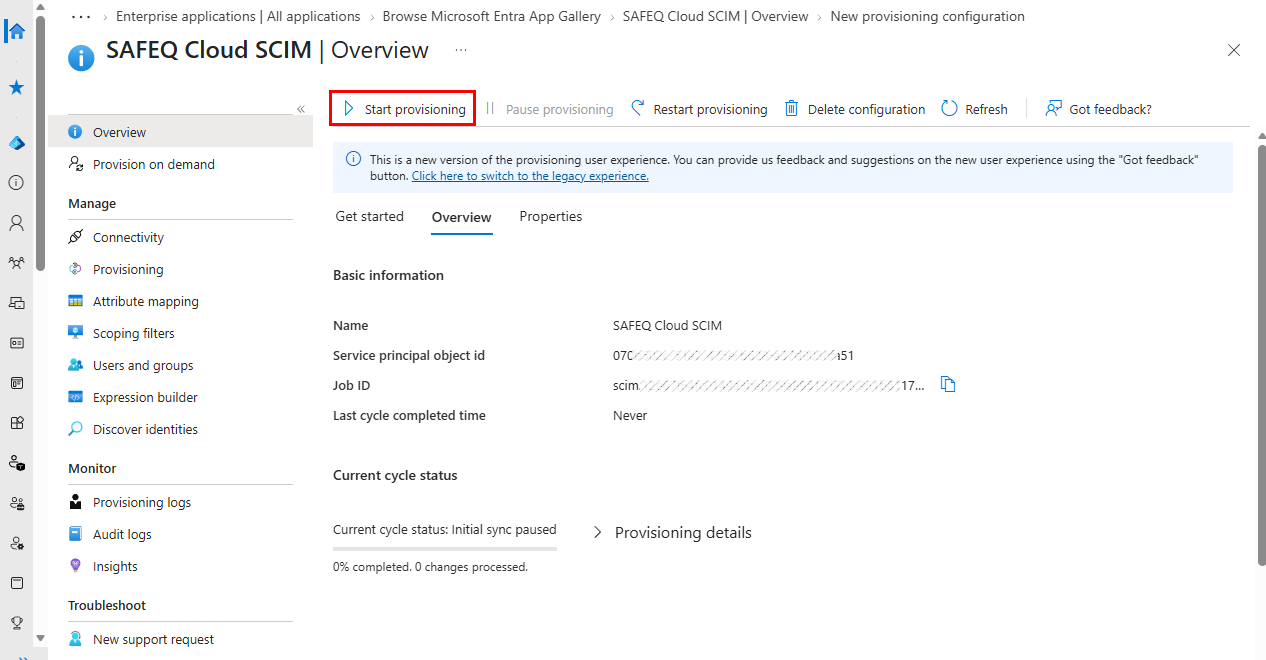Screen dimensions: 1266x660
Task: Open Got feedback? from toolbar
Action: tap(1099, 109)
